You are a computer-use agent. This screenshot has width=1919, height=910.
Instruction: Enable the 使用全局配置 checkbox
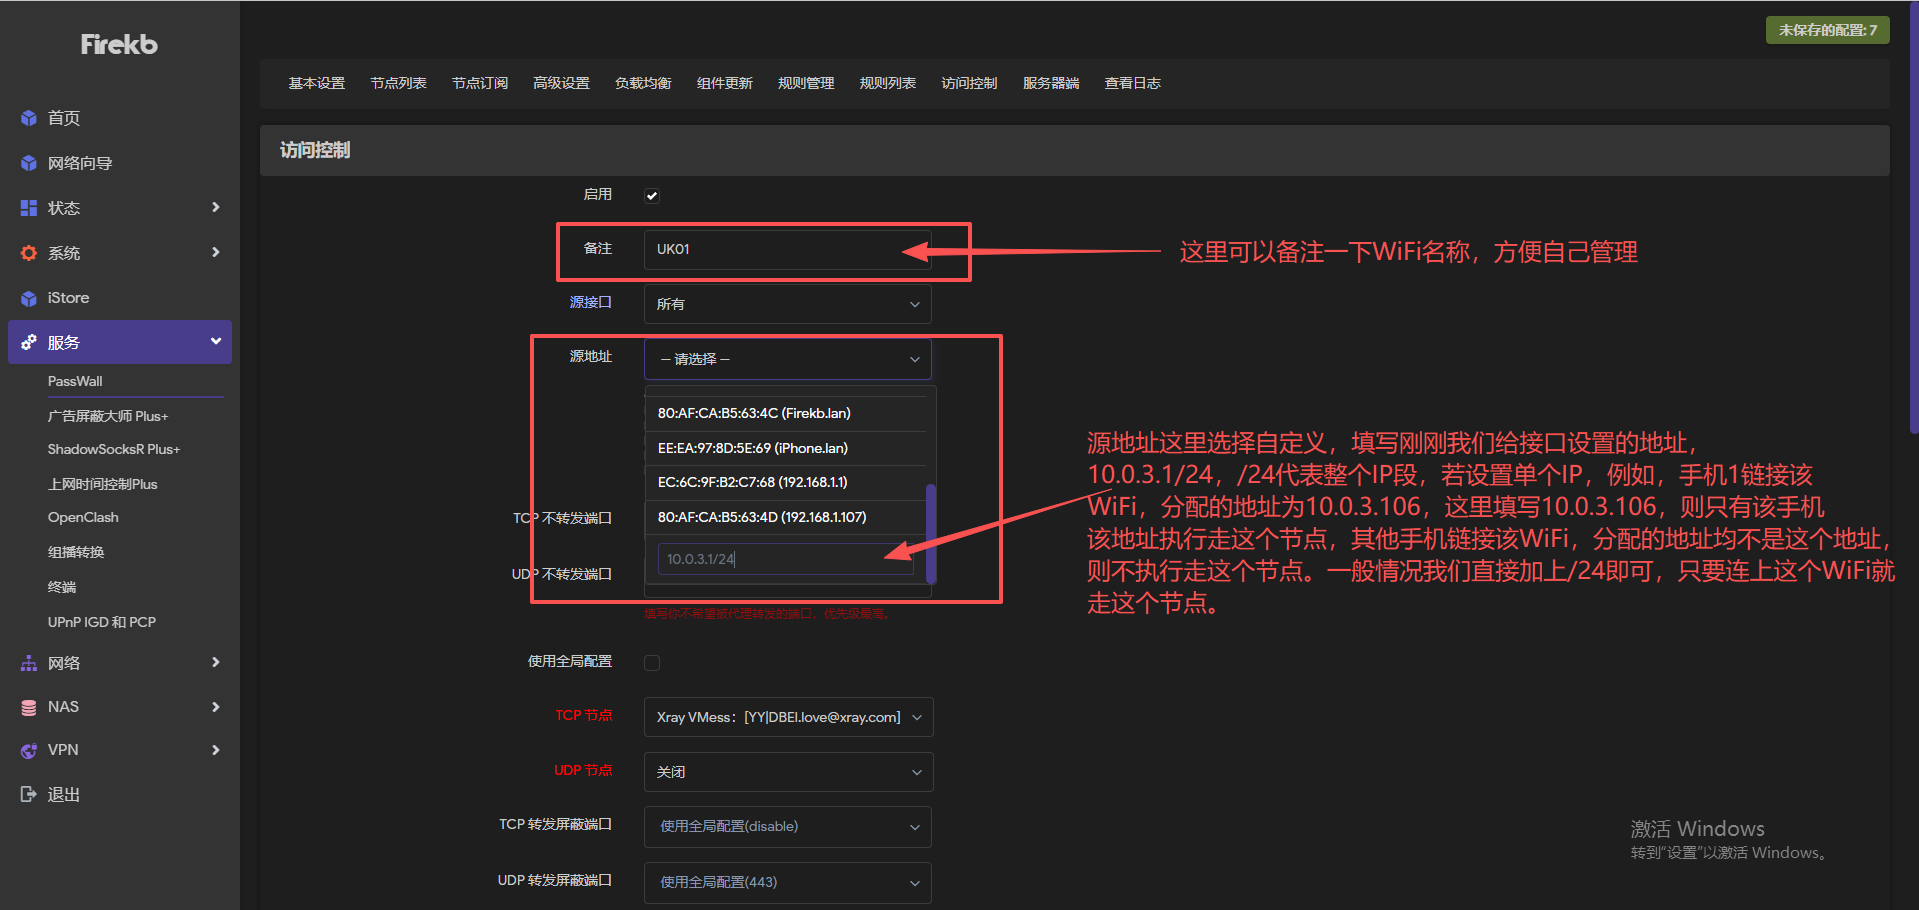coord(652,662)
